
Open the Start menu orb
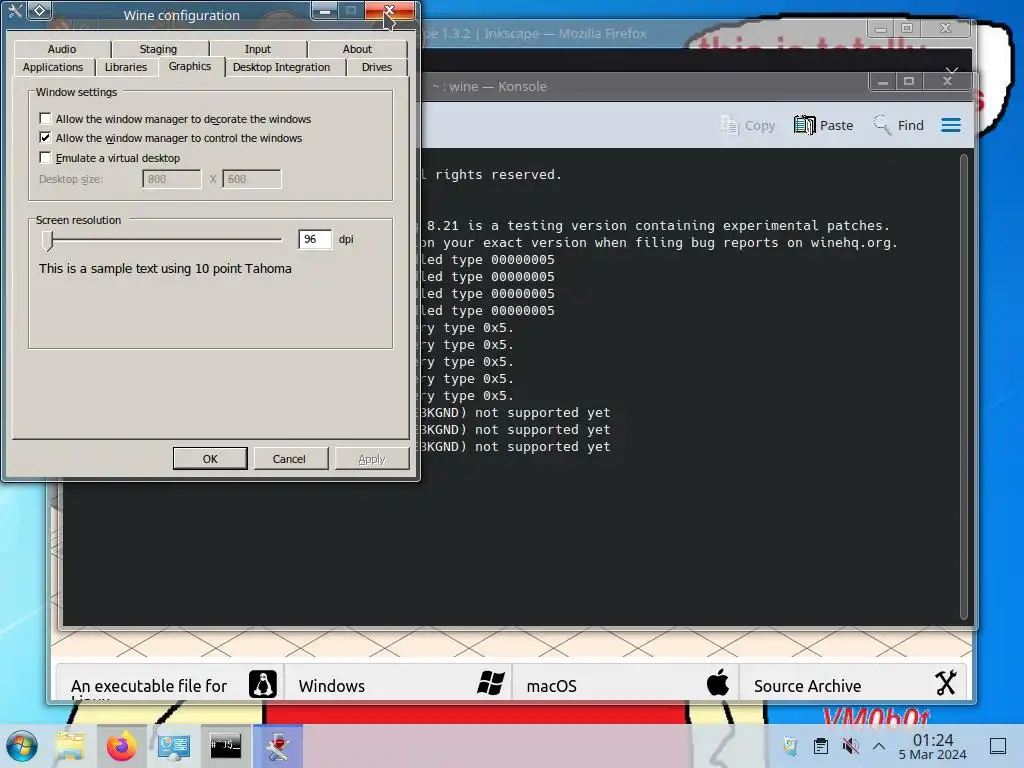pos(22,746)
